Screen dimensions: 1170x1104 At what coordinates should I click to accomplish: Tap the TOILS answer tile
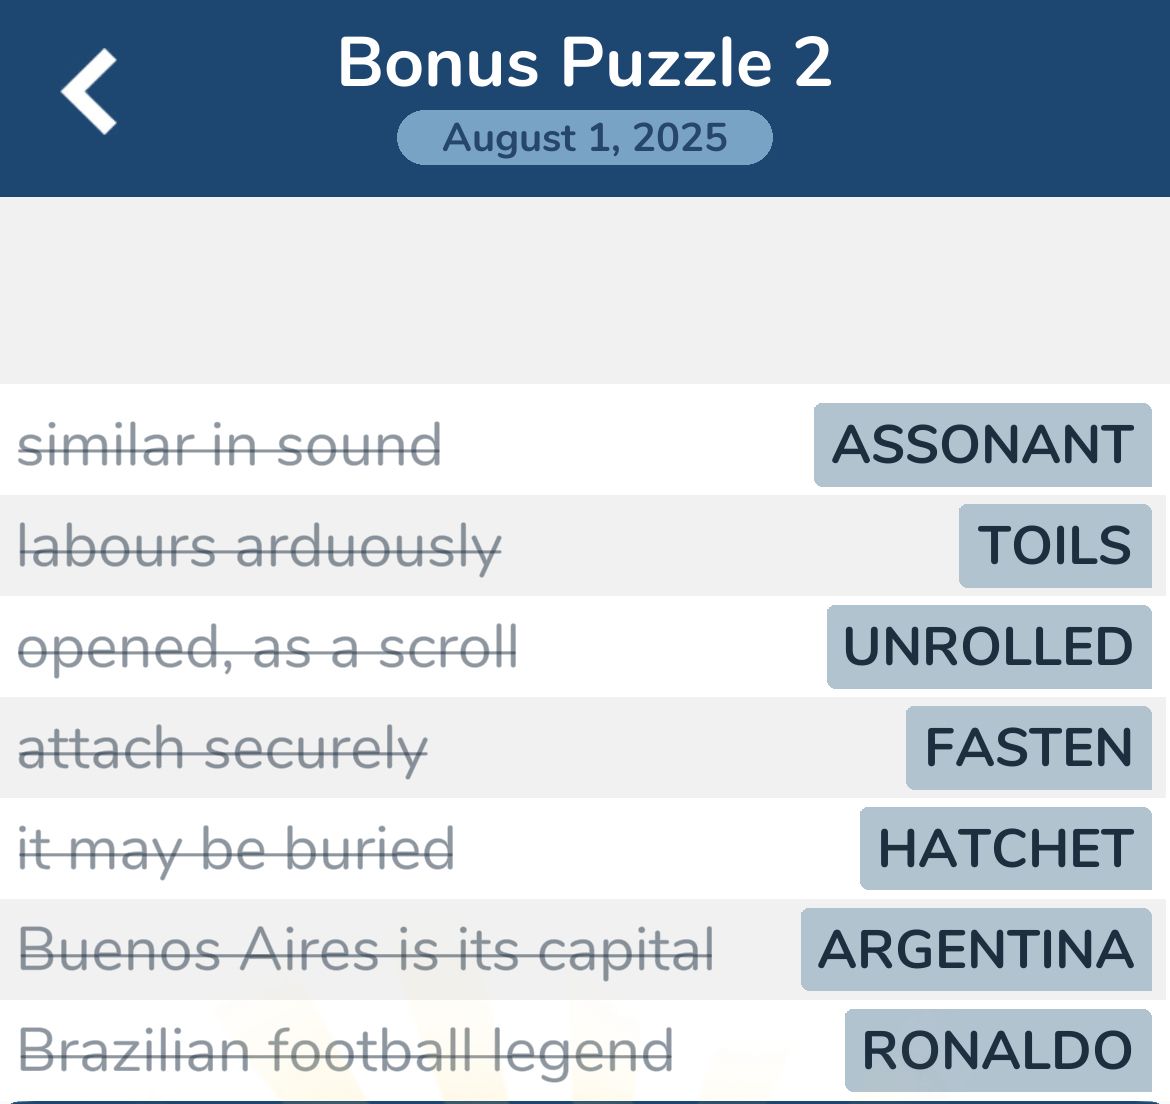coord(1055,546)
